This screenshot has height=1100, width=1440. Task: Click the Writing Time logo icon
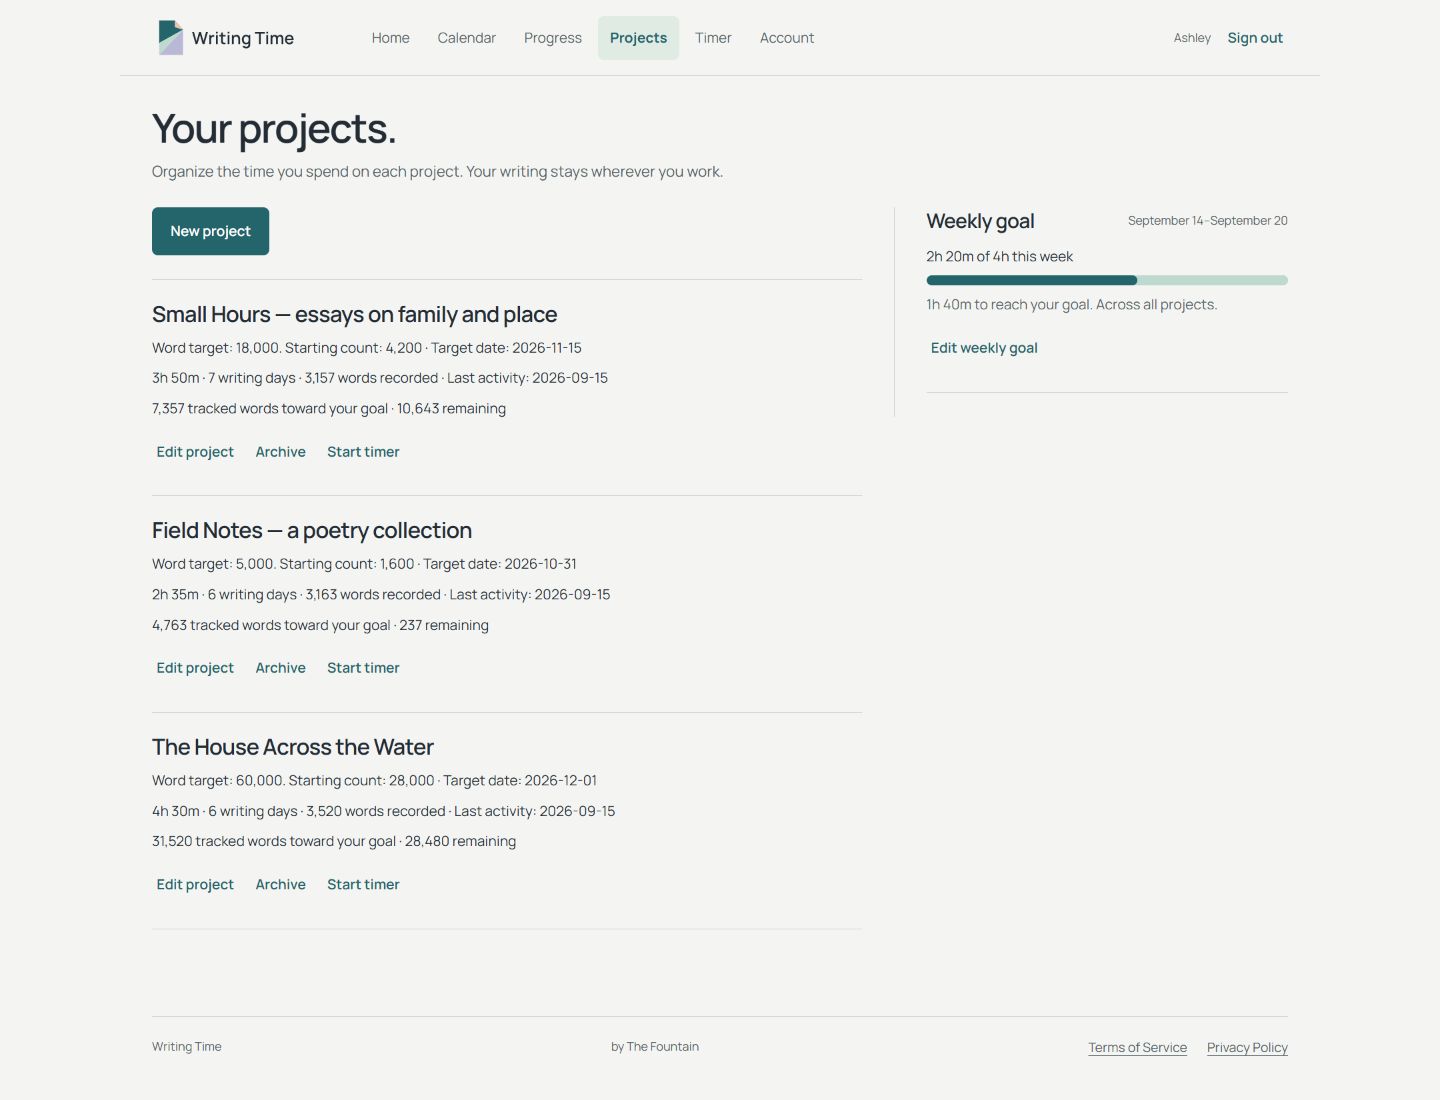171,38
